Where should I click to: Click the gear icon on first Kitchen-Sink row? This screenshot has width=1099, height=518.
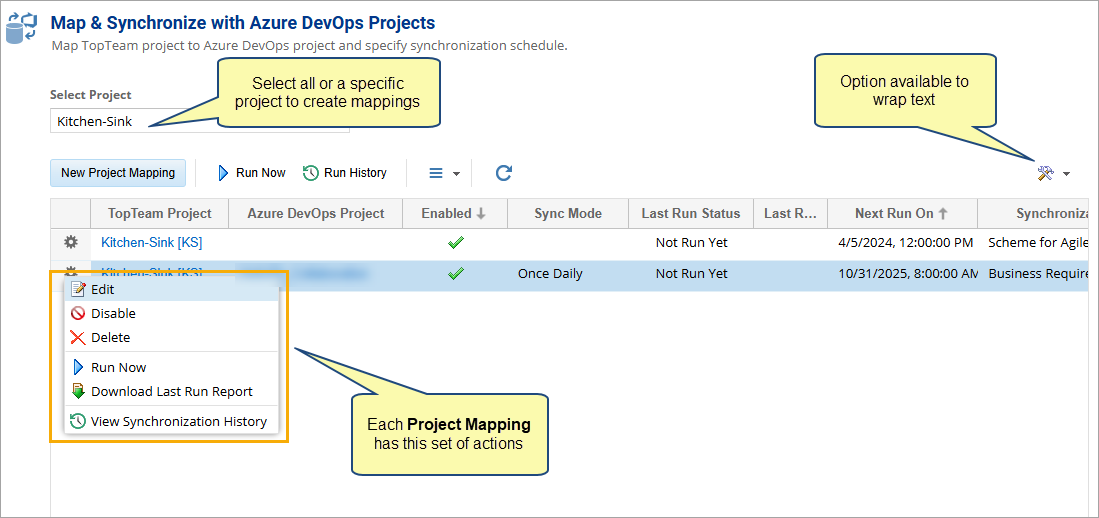pyautogui.click(x=71, y=242)
